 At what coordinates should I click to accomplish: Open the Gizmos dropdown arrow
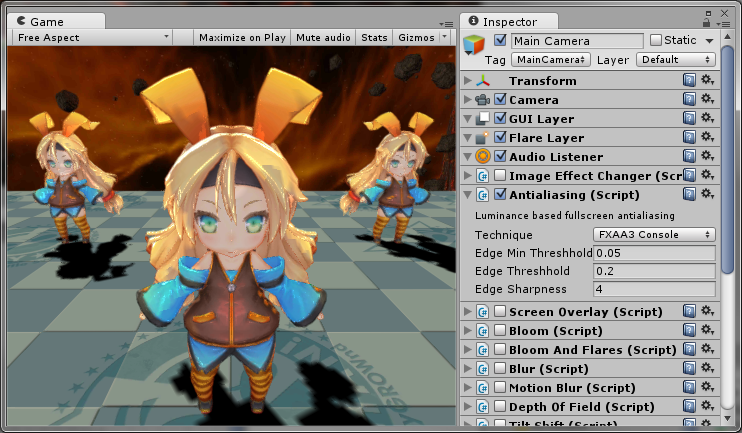(x=444, y=37)
